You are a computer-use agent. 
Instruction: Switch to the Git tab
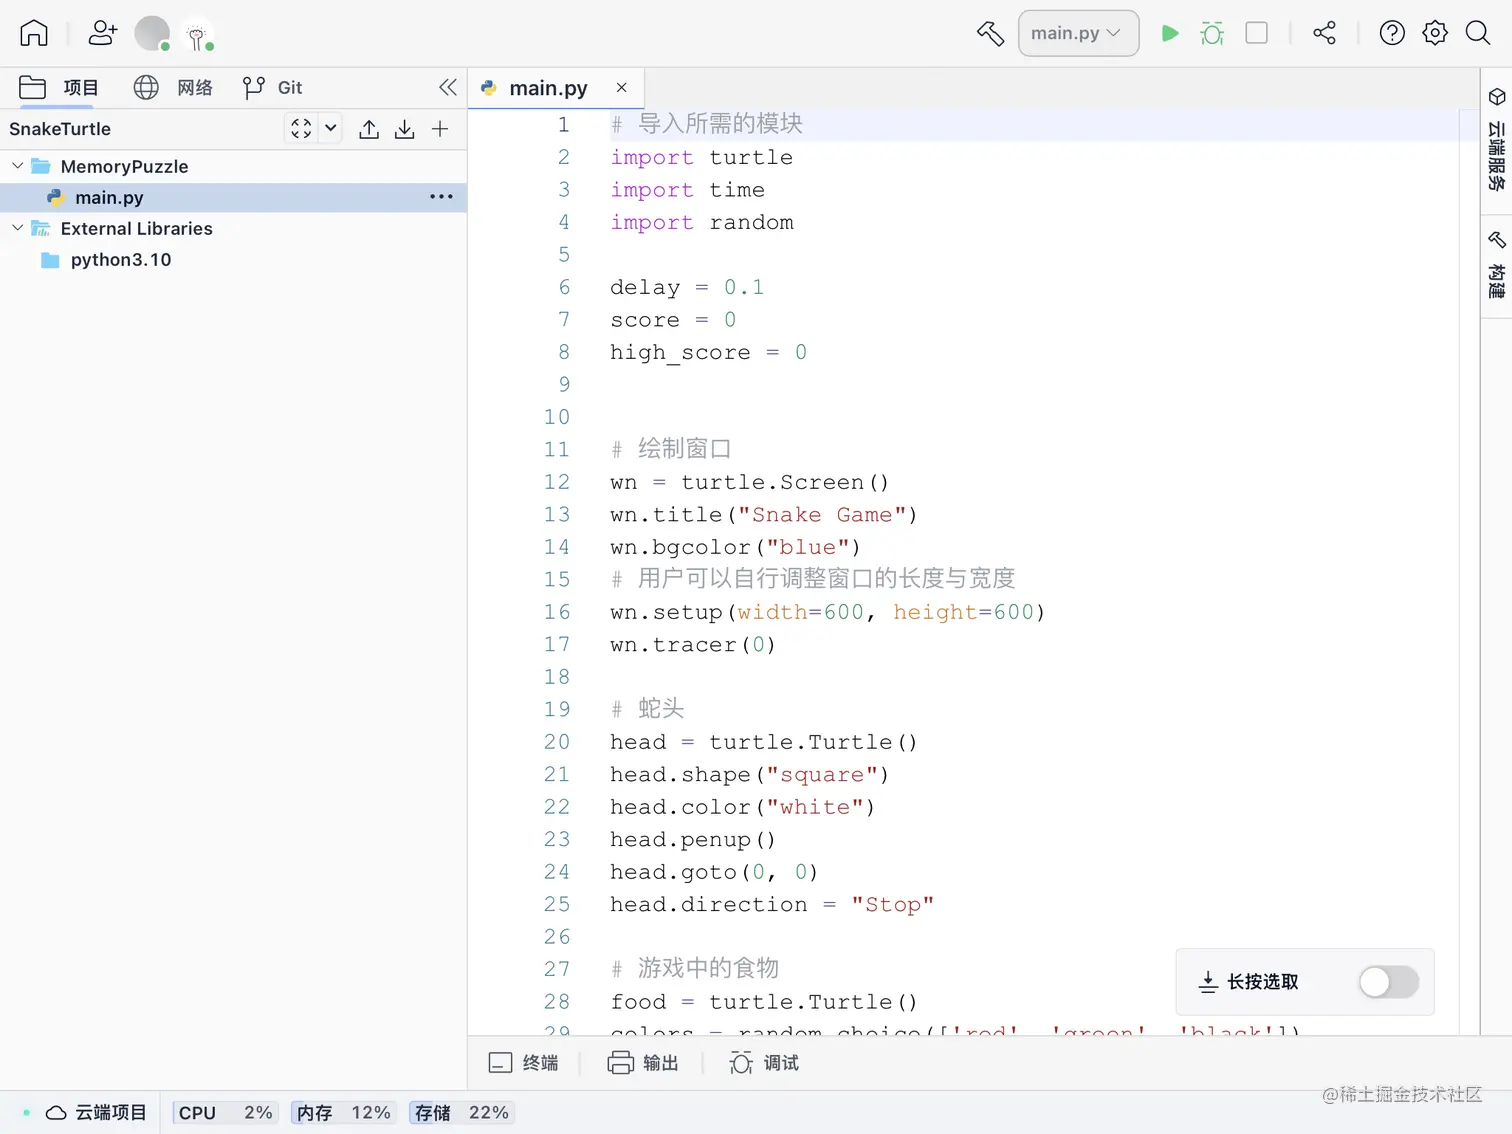click(272, 88)
